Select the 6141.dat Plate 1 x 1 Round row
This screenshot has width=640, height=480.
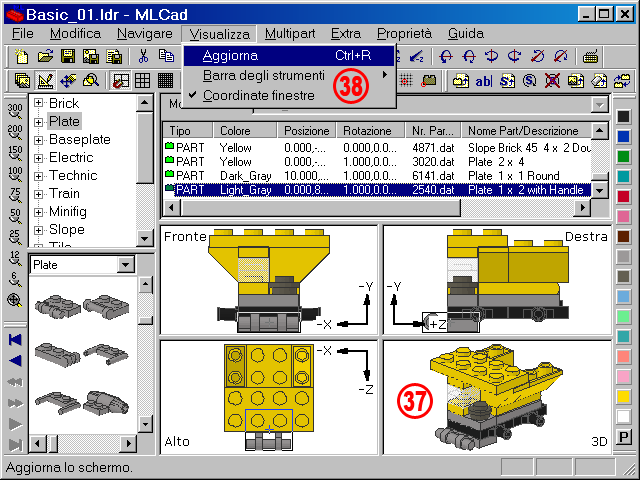377,176
